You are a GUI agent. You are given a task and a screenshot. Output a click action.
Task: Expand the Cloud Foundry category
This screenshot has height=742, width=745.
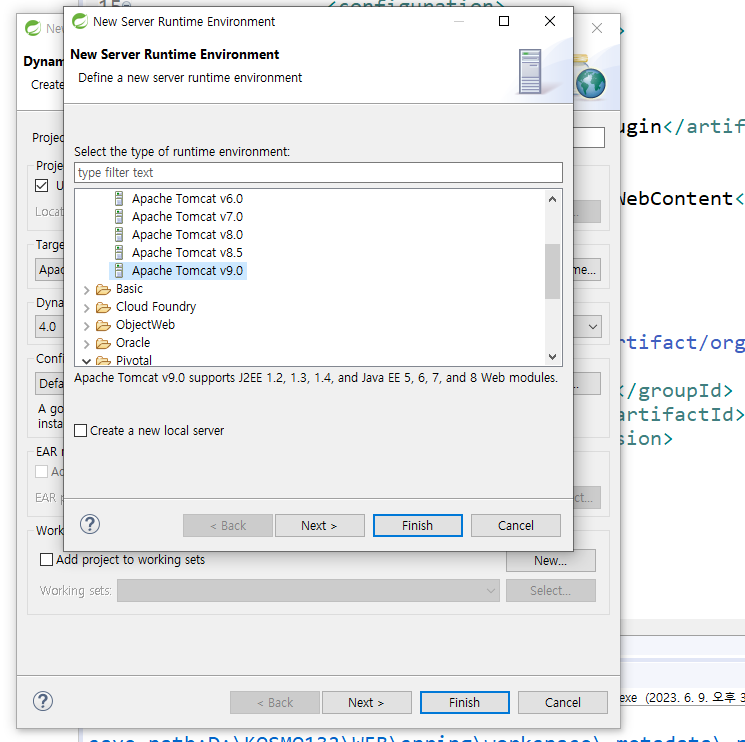click(x=86, y=308)
